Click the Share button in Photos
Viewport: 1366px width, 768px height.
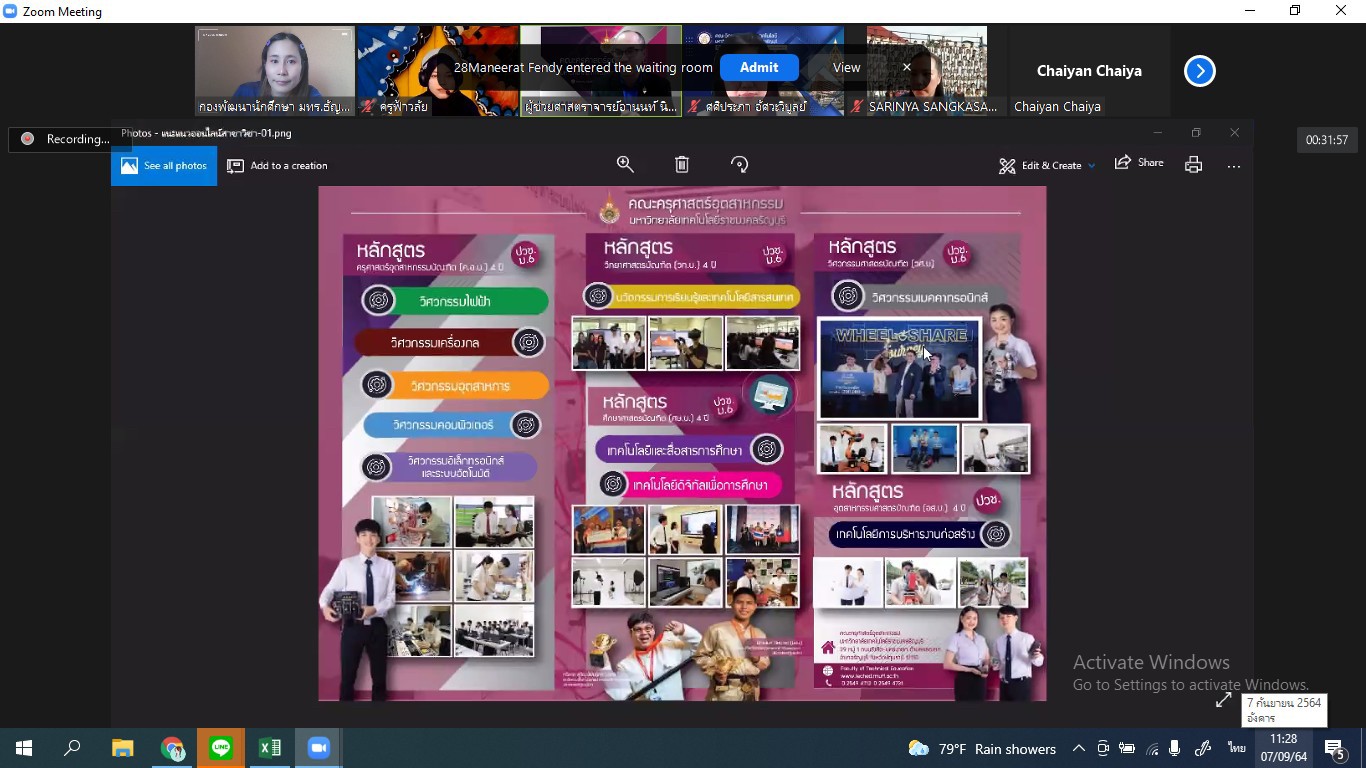click(1139, 163)
